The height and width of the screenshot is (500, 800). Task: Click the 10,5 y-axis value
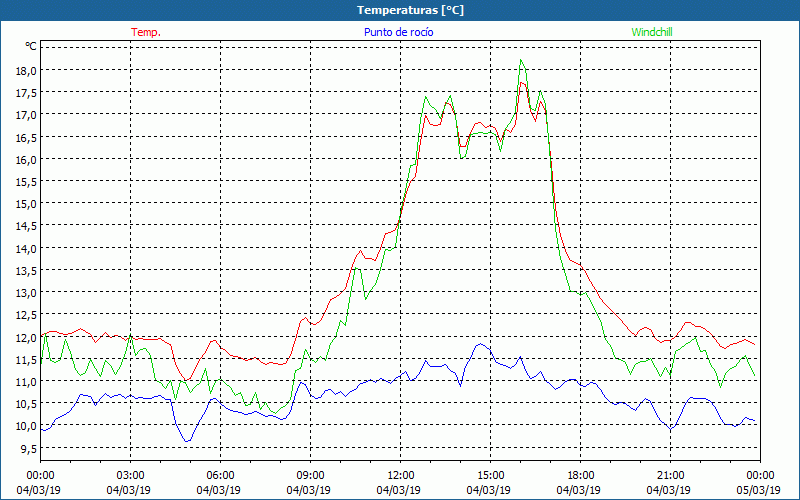click(26, 404)
